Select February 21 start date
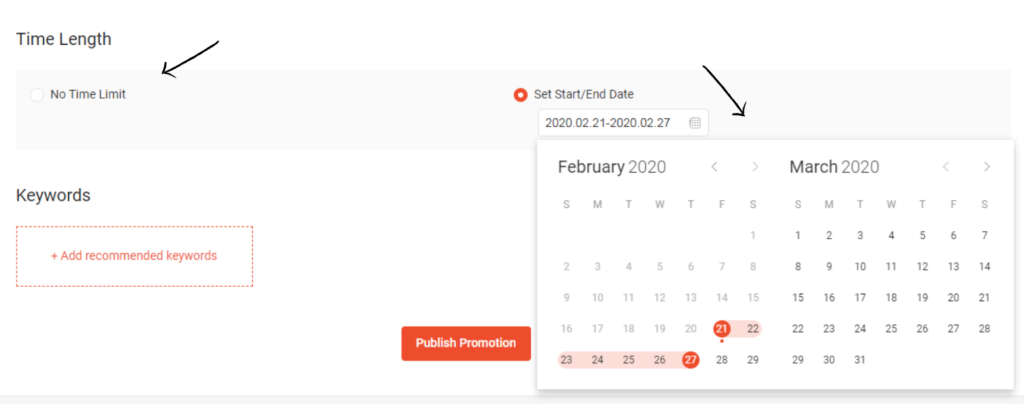This screenshot has width=1024, height=404. pos(721,328)
